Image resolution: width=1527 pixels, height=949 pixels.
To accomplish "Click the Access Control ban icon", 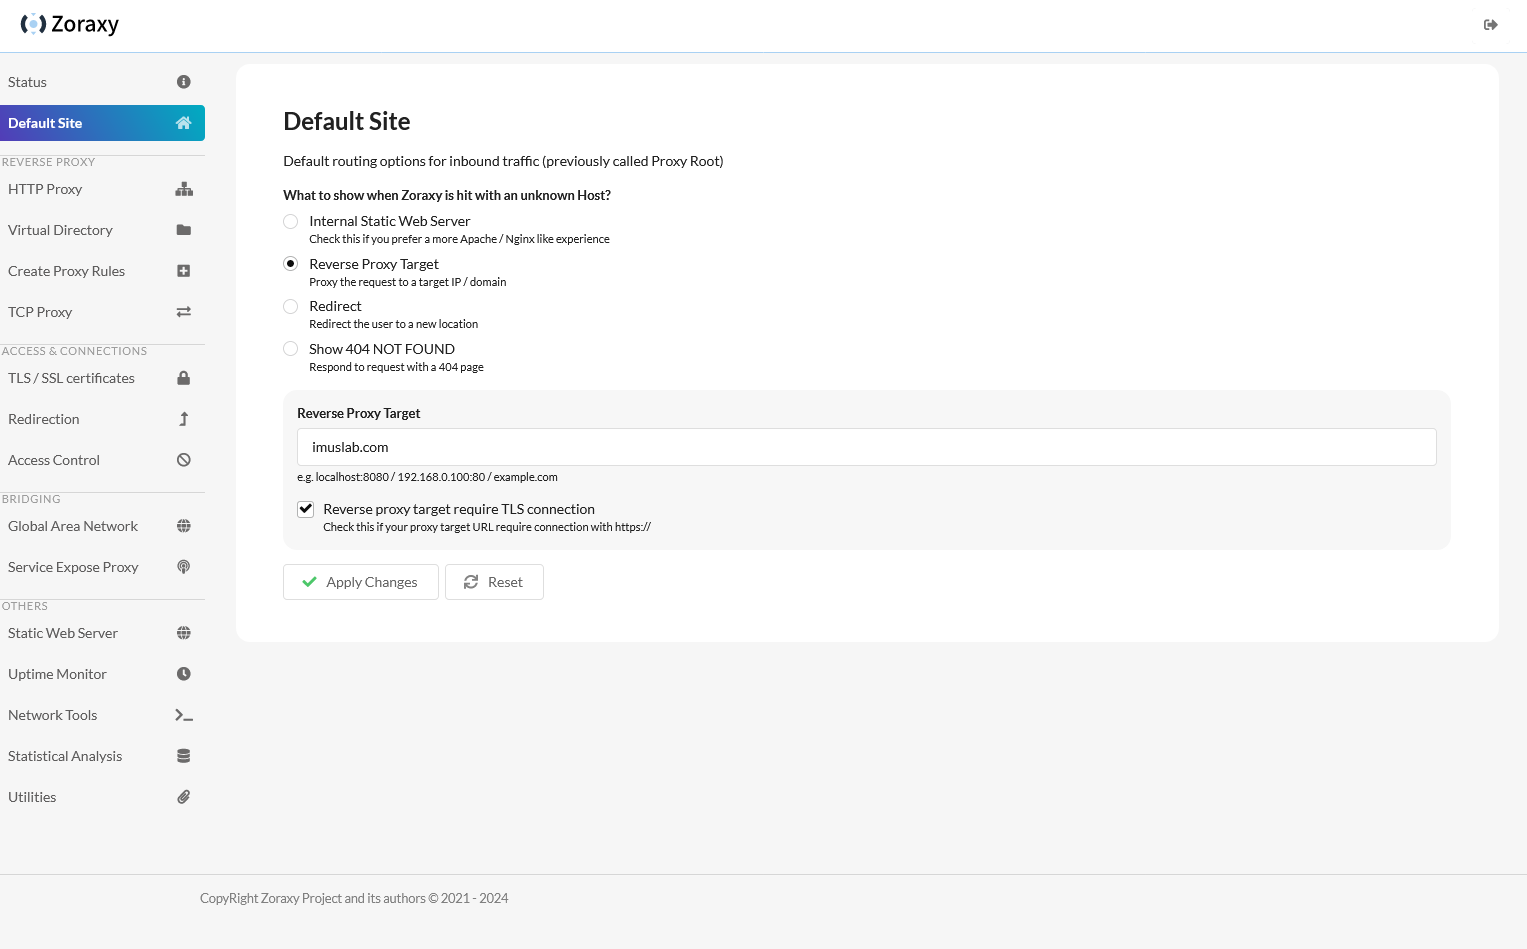I will click(x=183, y=459).
